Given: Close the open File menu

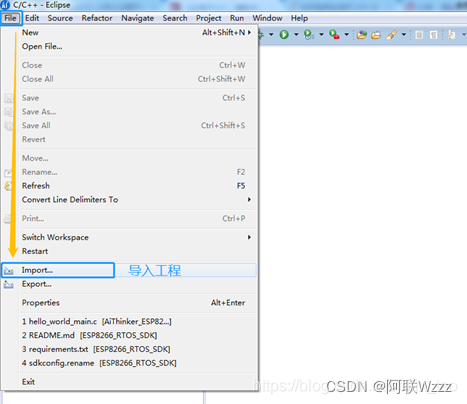Looking at the screenshot, I should [11, 18].
